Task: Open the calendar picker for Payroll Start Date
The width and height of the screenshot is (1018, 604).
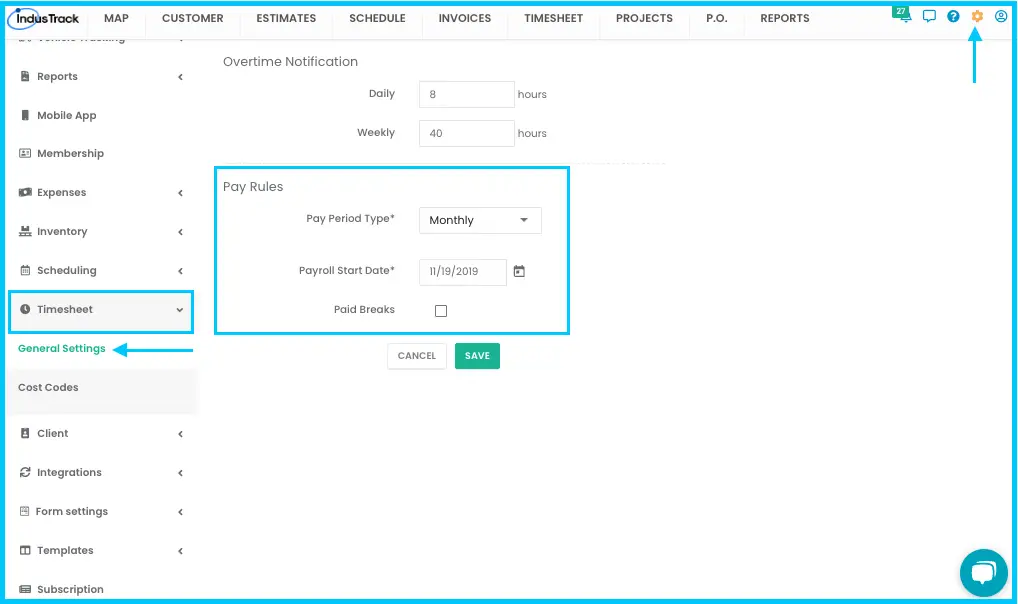Action: (x=519, y=271)
